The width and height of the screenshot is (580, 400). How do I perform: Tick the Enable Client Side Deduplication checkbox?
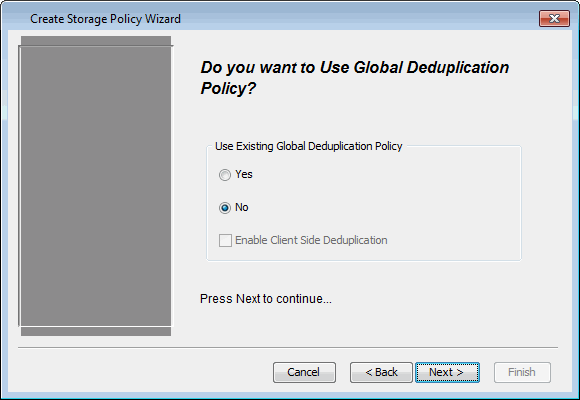(225, 240)
